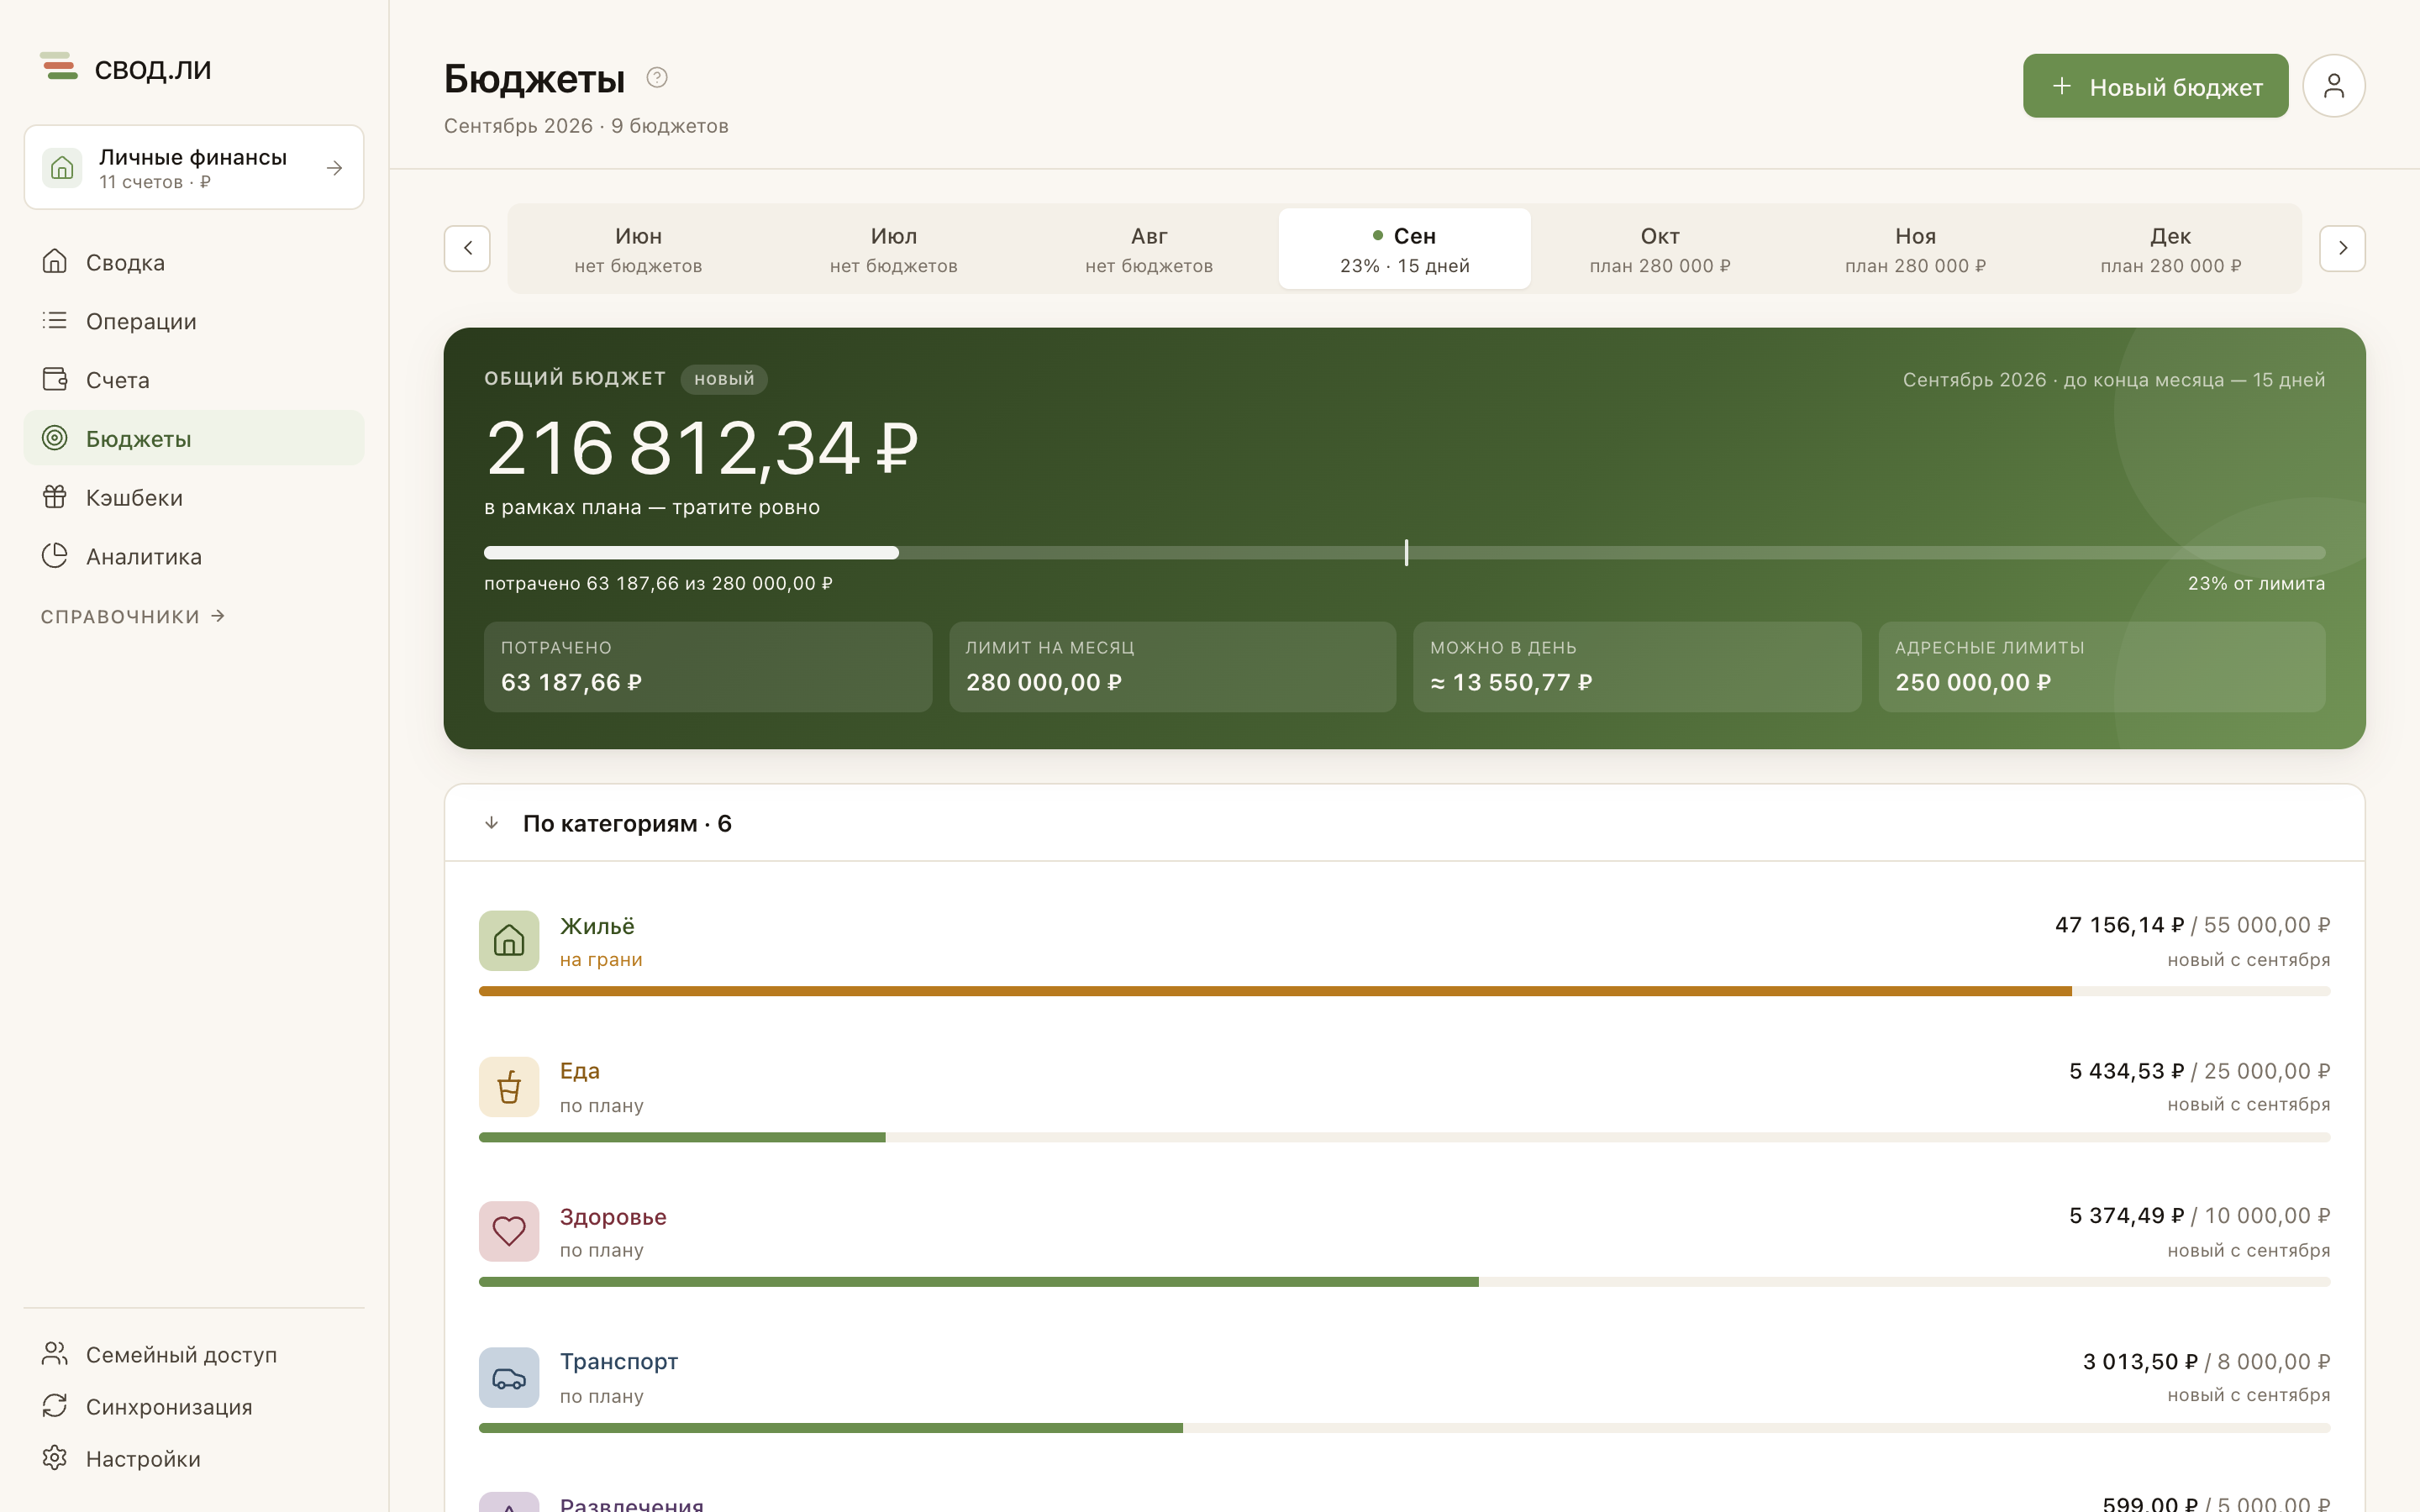
Task: Open the user profile avatar icon
Action: [x=2333, y=86]
